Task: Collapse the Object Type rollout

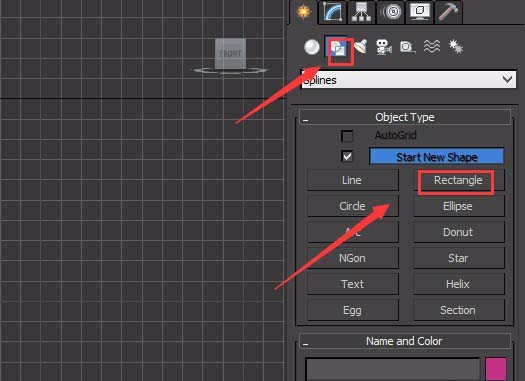Action: point(405,117)
